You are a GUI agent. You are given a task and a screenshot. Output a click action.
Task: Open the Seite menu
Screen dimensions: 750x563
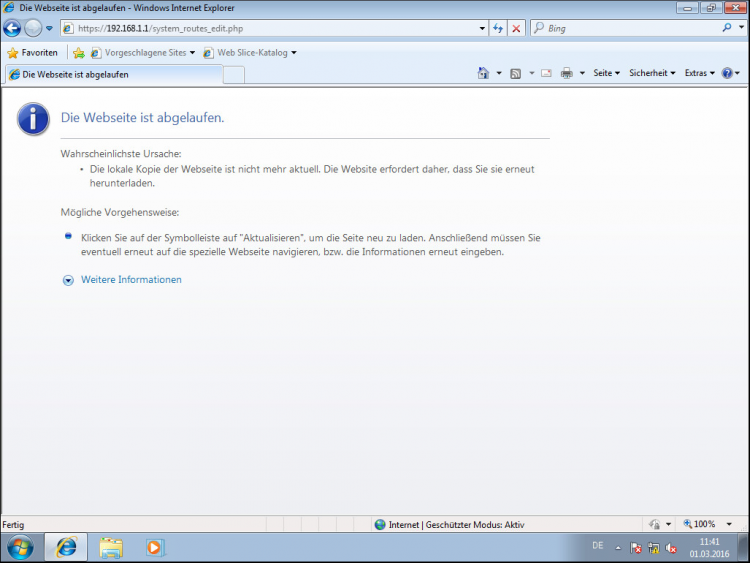(x=606, y=73)
